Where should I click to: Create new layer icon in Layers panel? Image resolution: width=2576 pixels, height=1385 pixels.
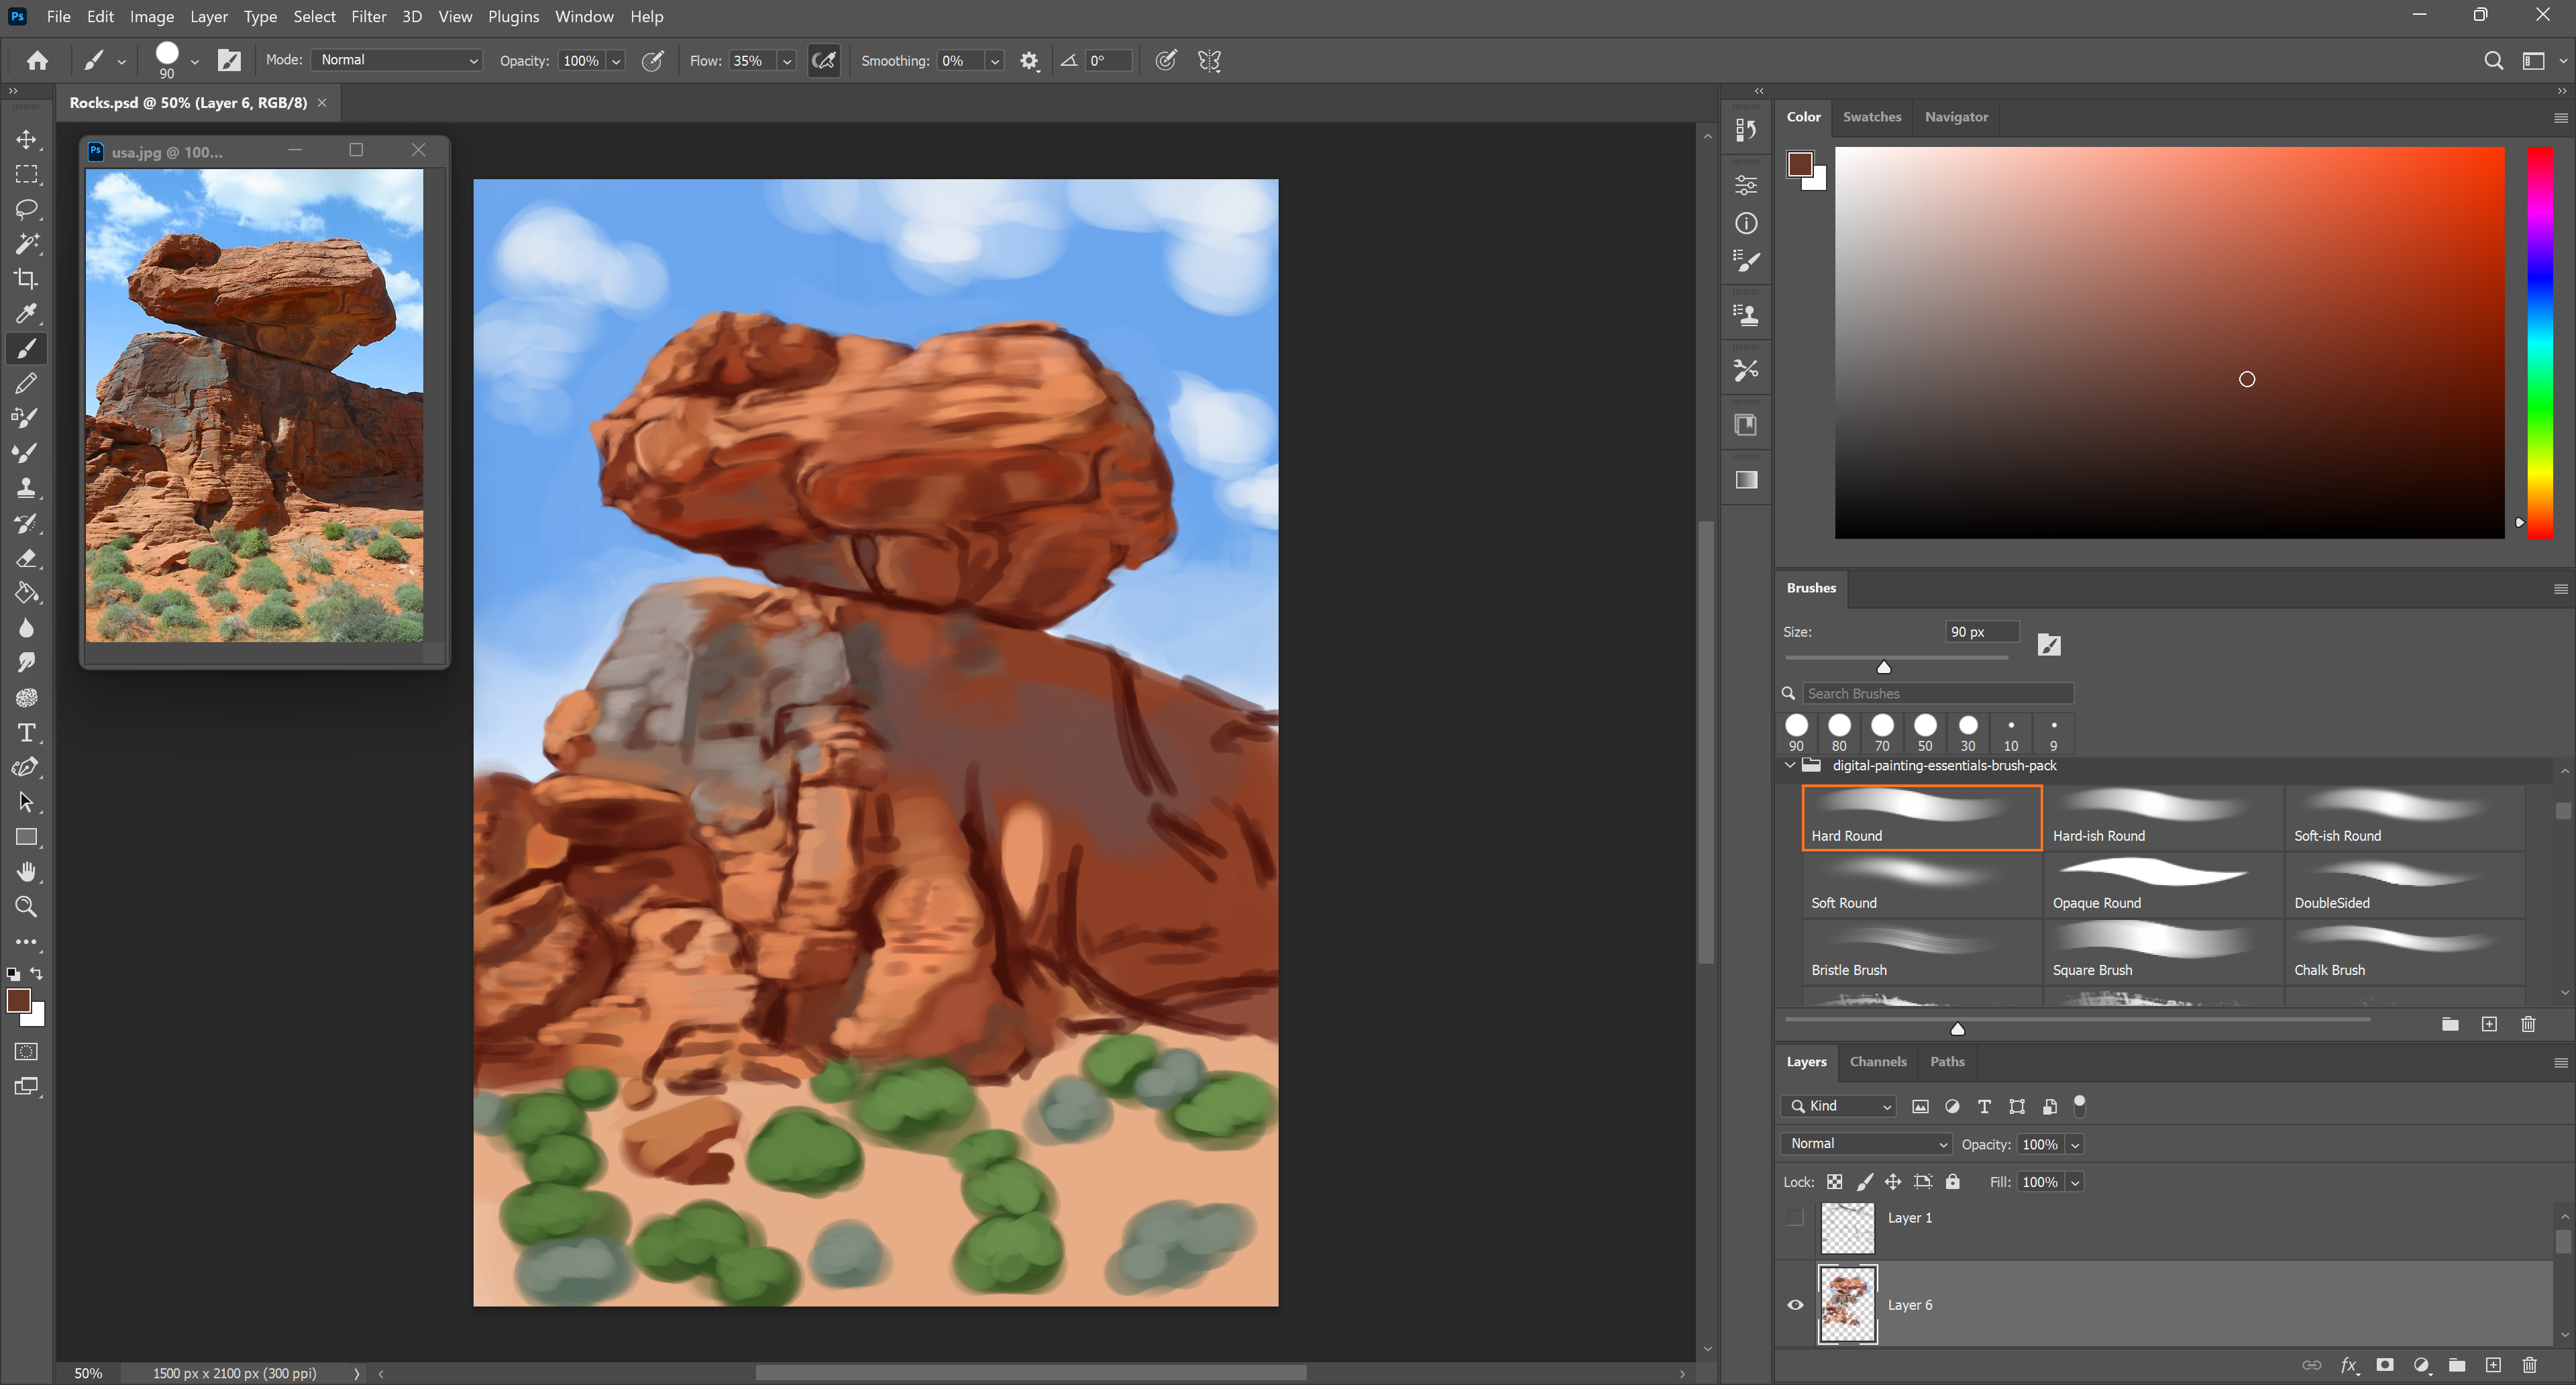[2493, 1365]
